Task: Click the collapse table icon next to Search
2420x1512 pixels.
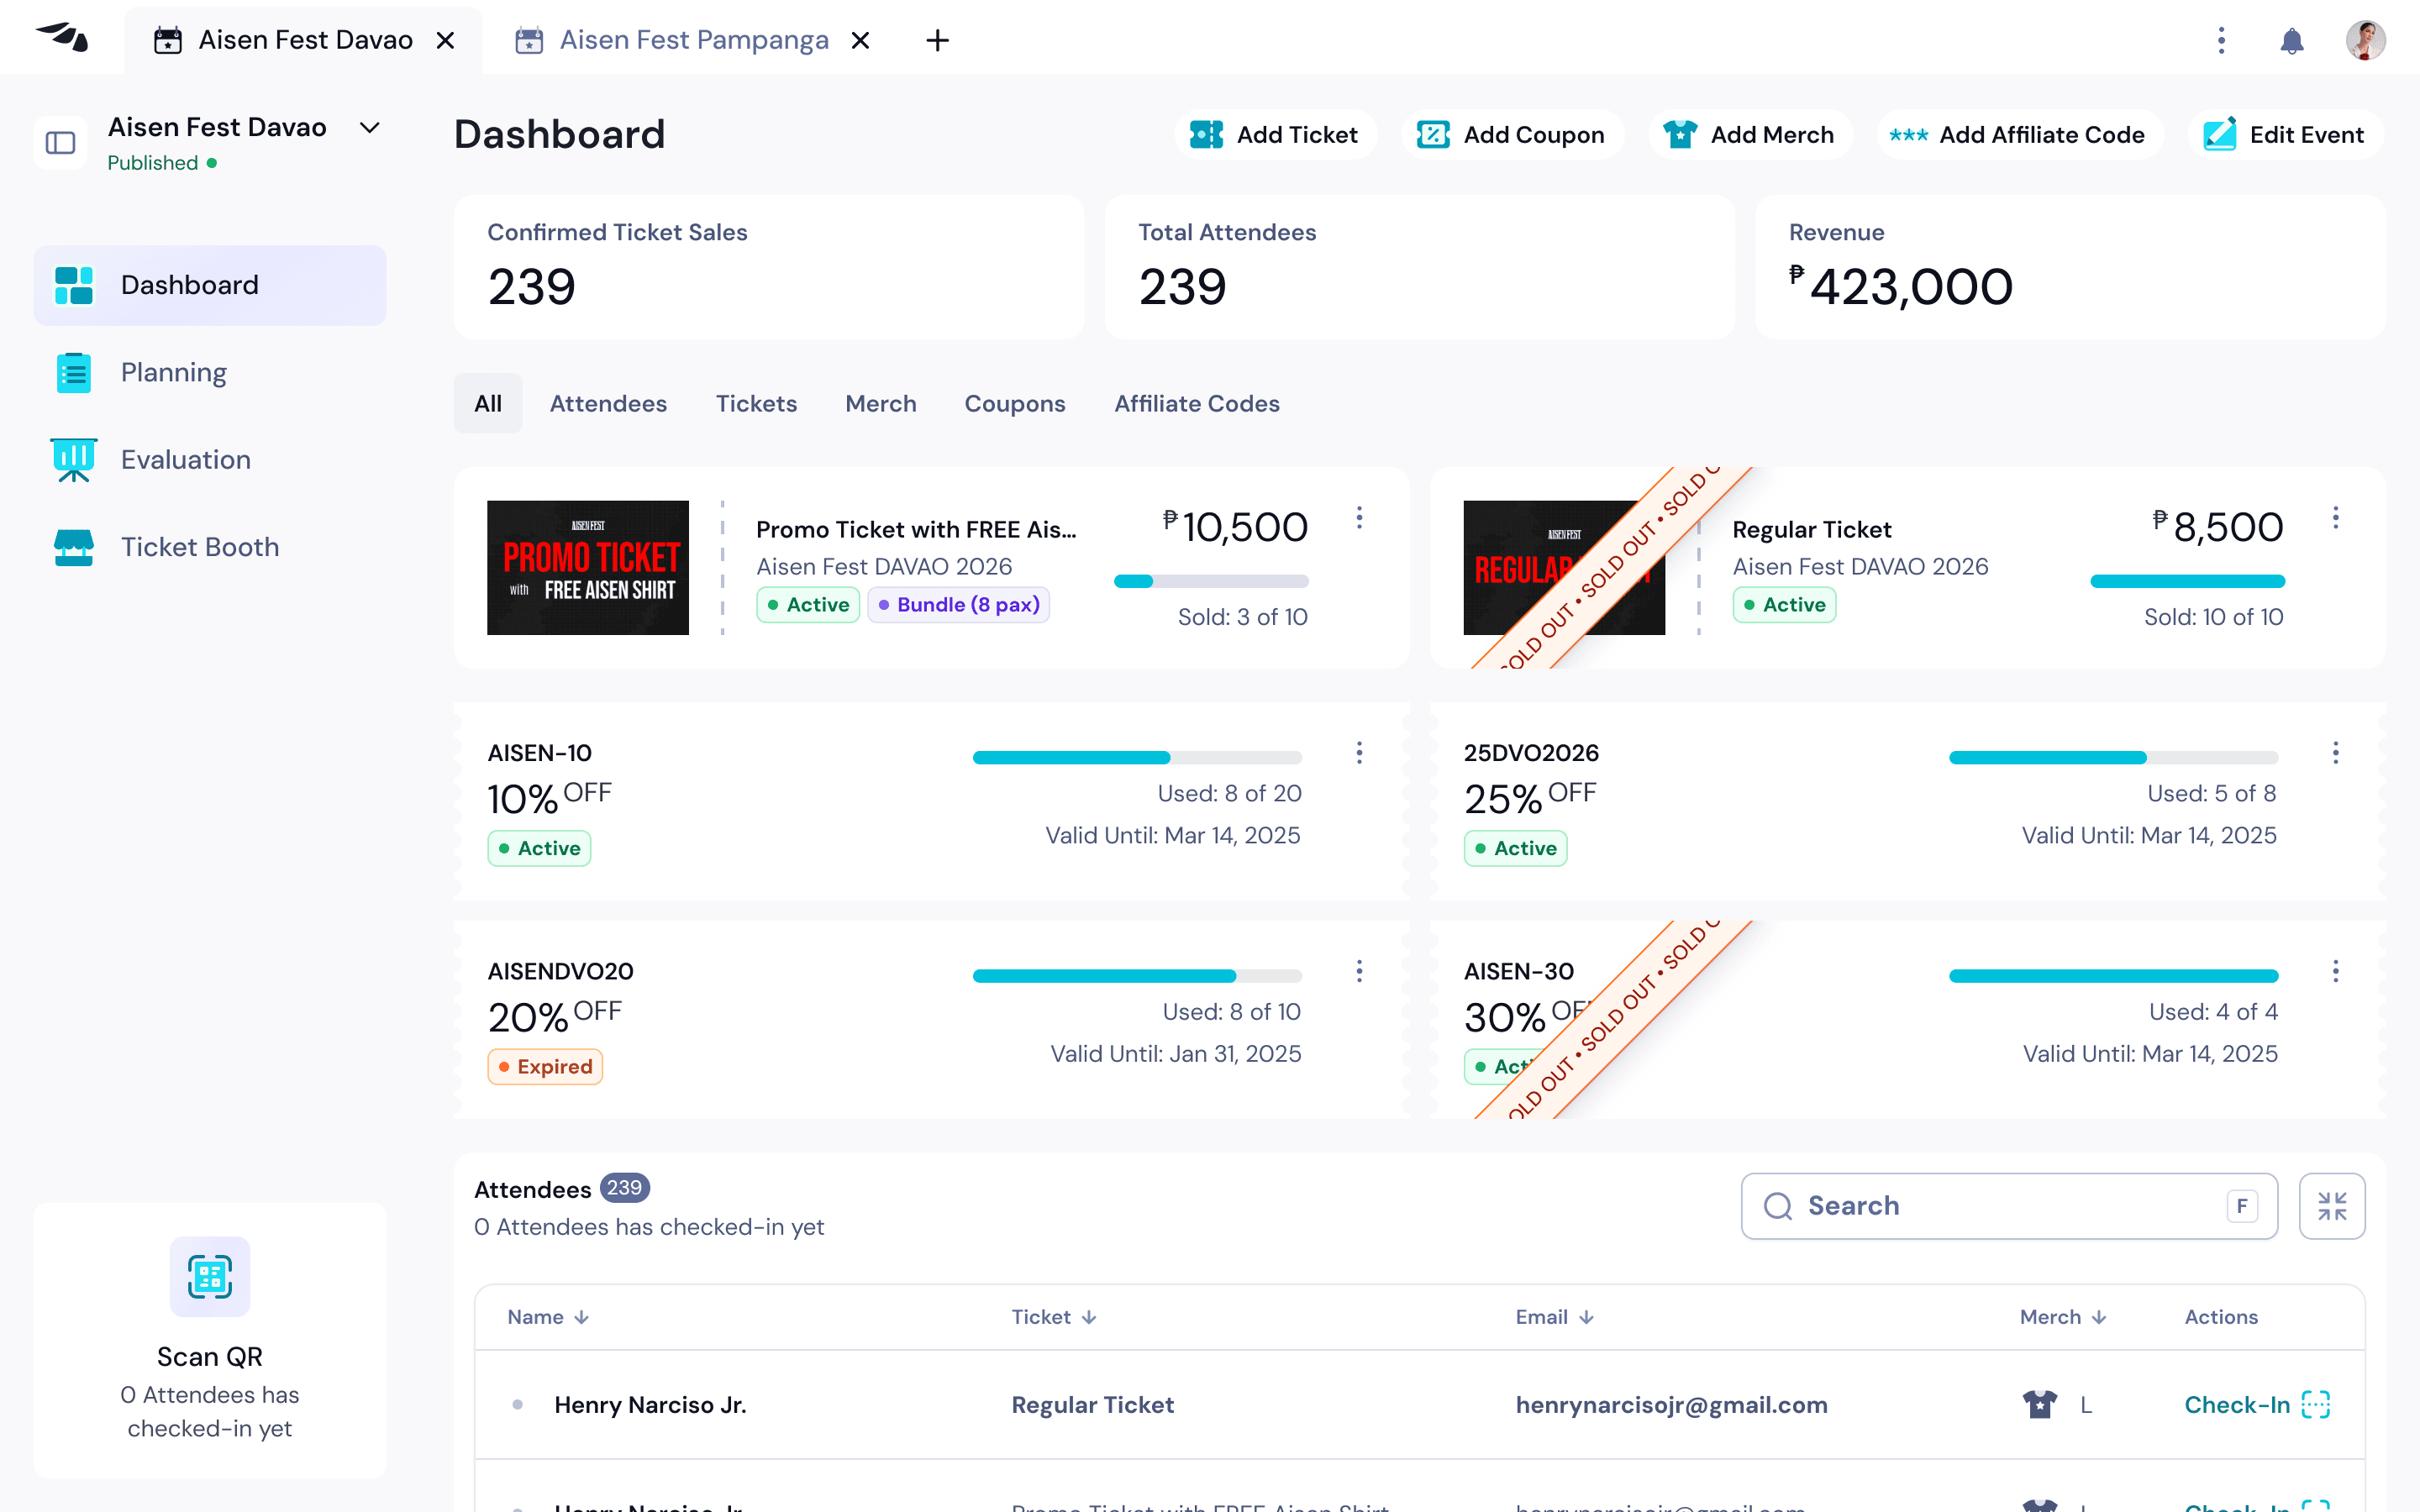Action: coord(2333,1205)
